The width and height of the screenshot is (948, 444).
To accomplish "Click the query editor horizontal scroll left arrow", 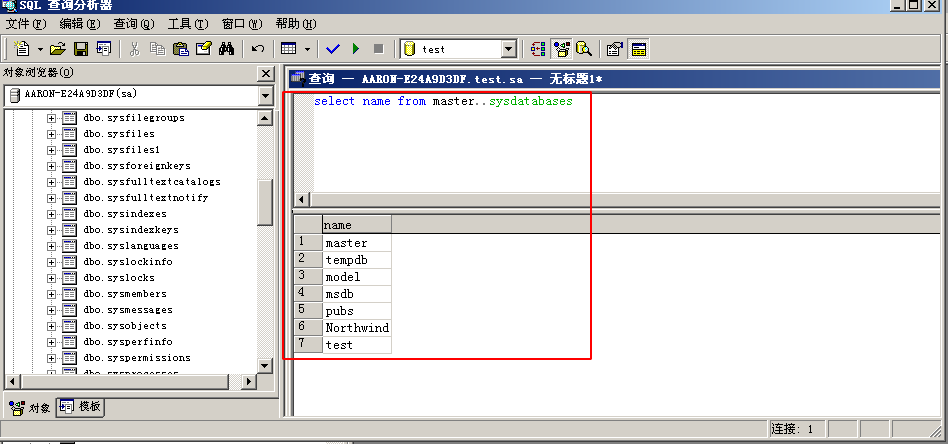I will [x=302, y=200].
